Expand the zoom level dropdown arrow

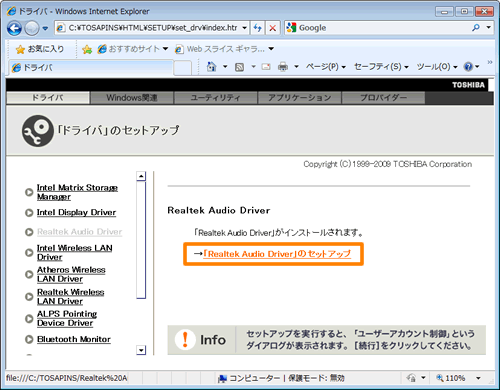click(478, 378)
